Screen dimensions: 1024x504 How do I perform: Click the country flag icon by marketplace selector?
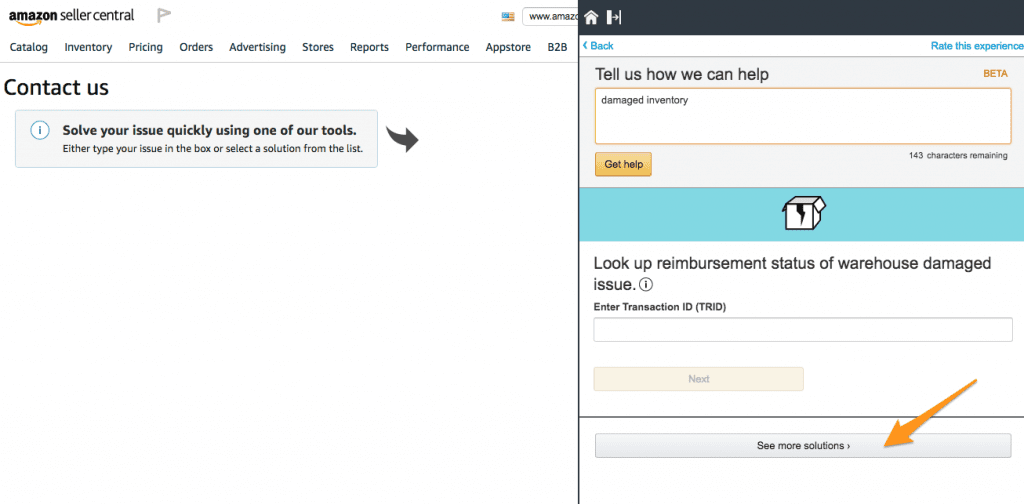tap(508, 16)
